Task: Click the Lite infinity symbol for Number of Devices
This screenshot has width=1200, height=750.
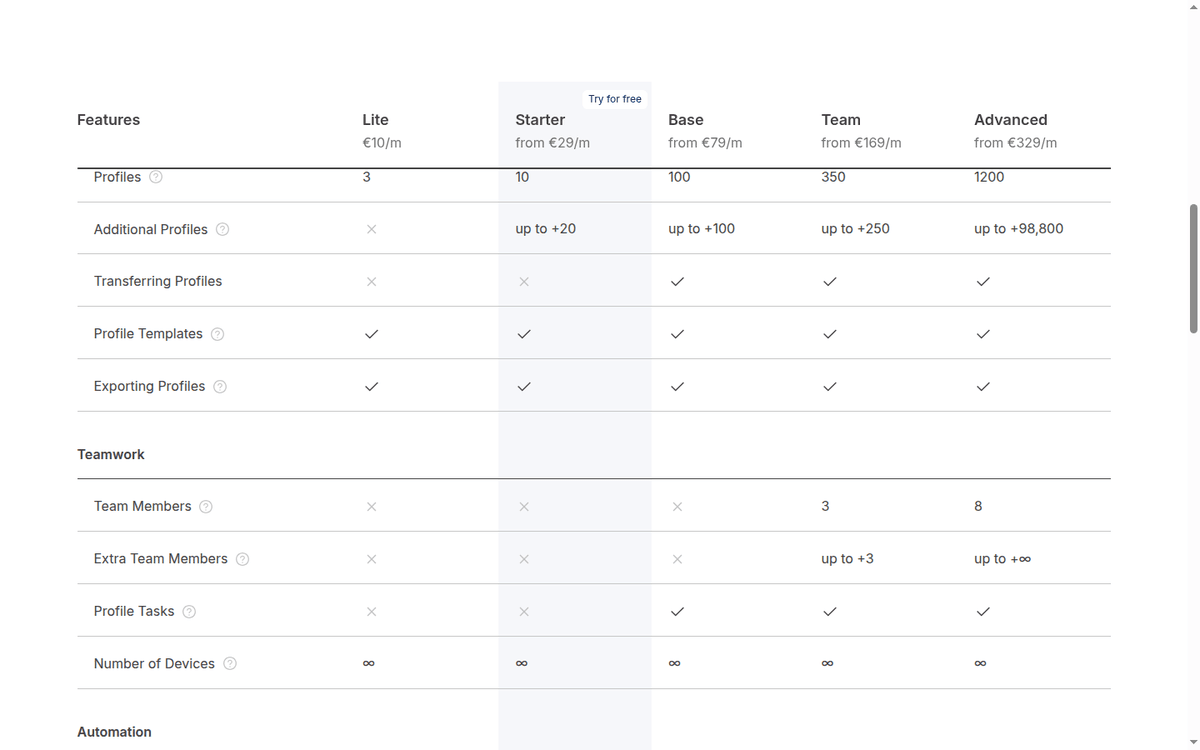Action: coord(369,663)
